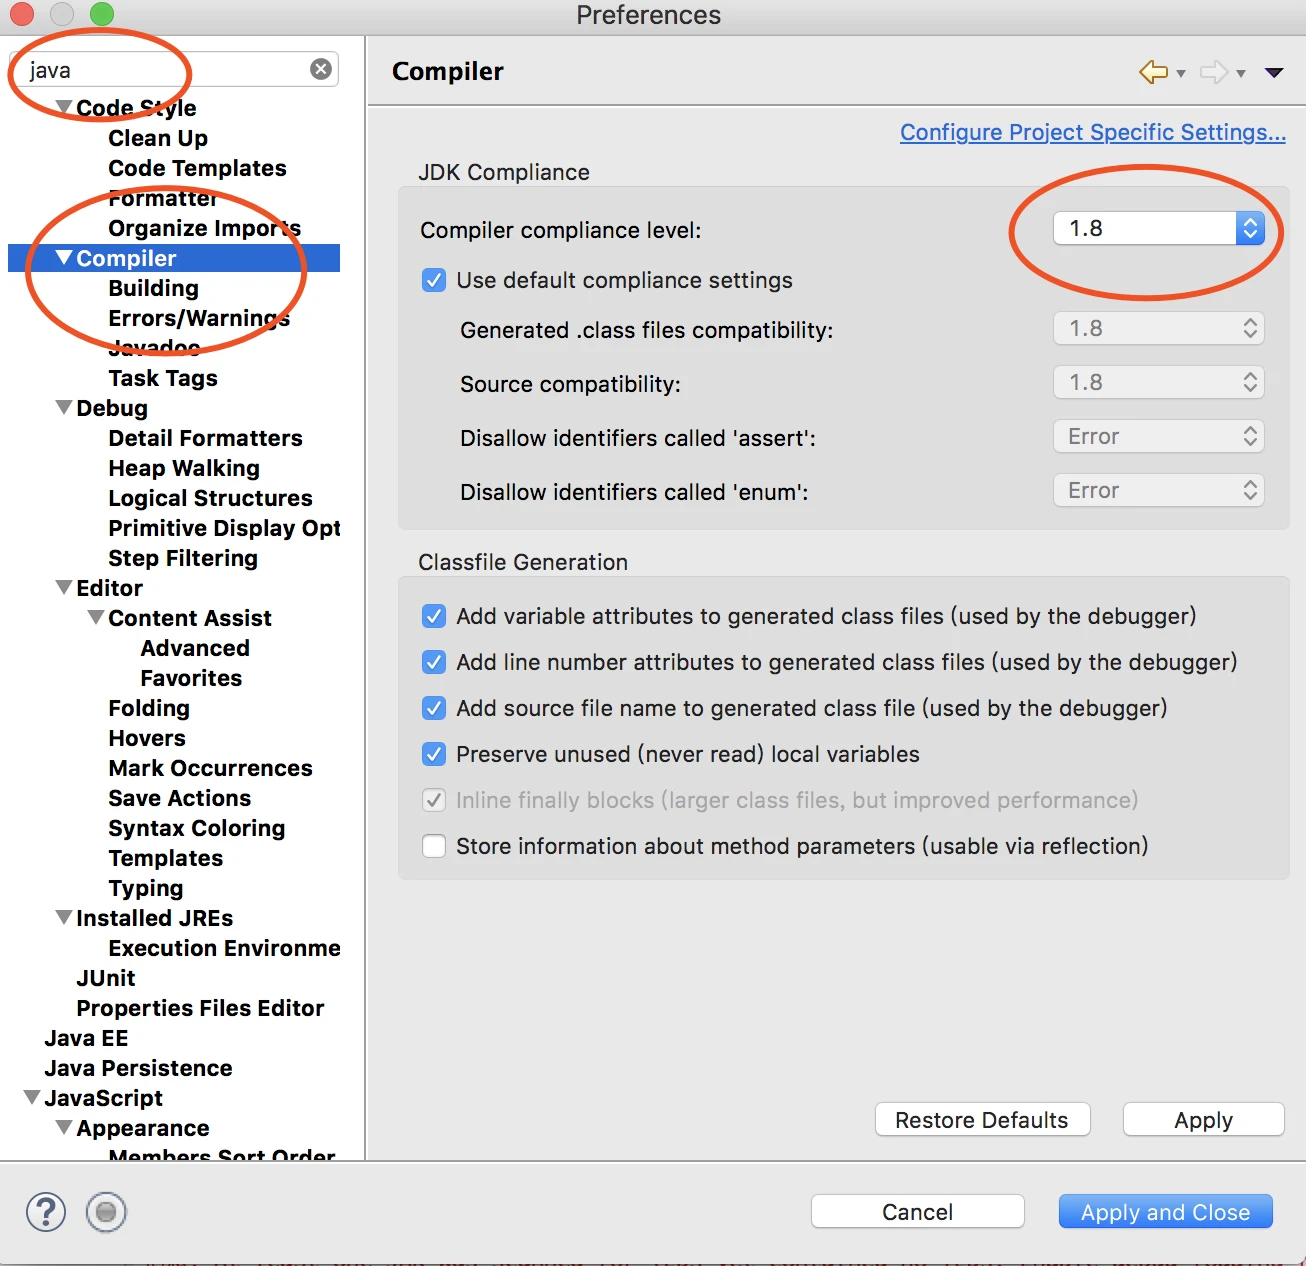Collapse the Content Assist tree node

pos(96,617)
